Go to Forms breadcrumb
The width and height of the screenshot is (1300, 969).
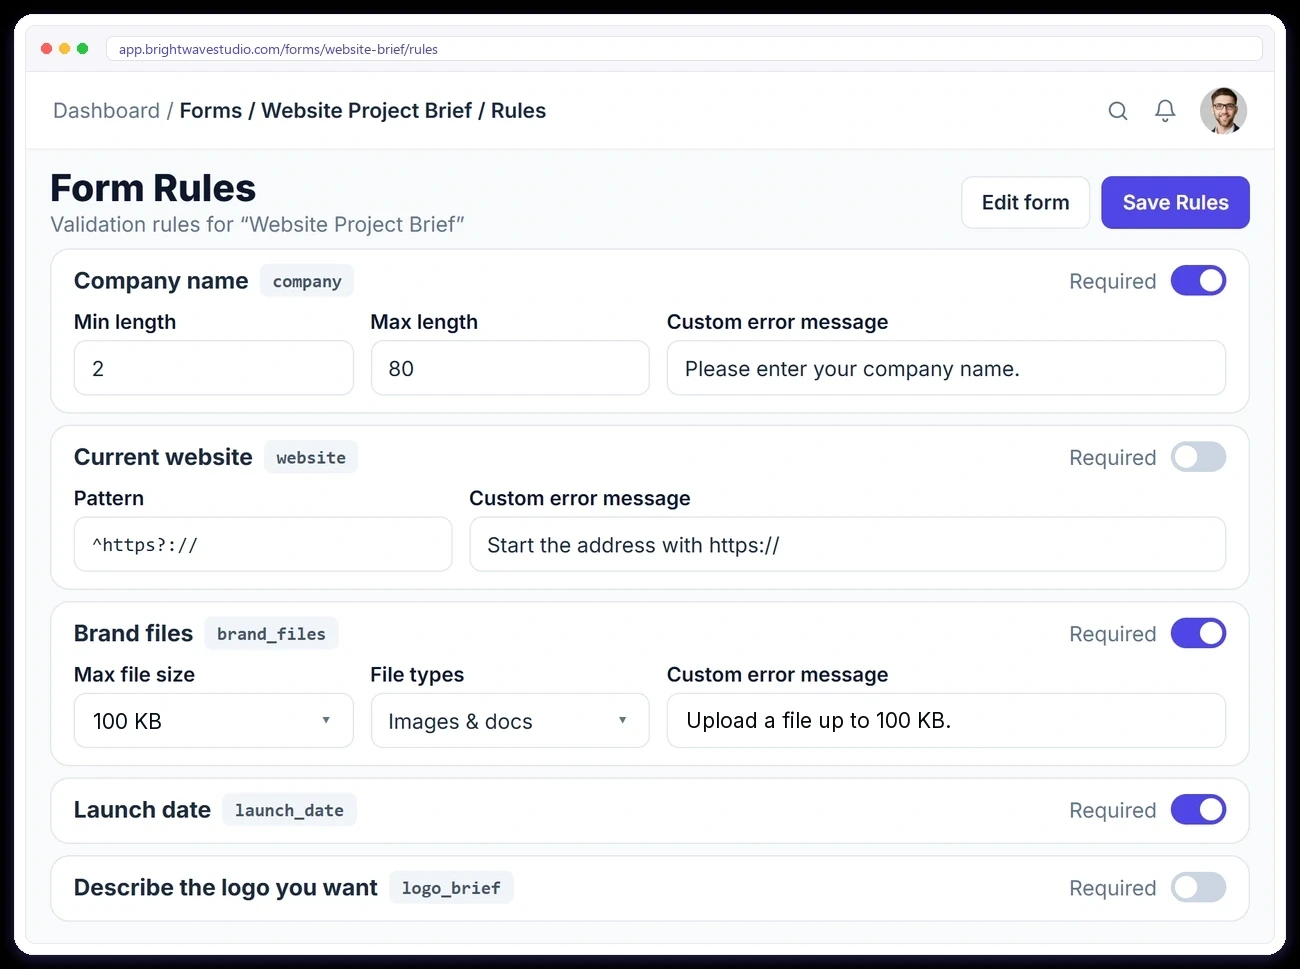coord(210,110)
